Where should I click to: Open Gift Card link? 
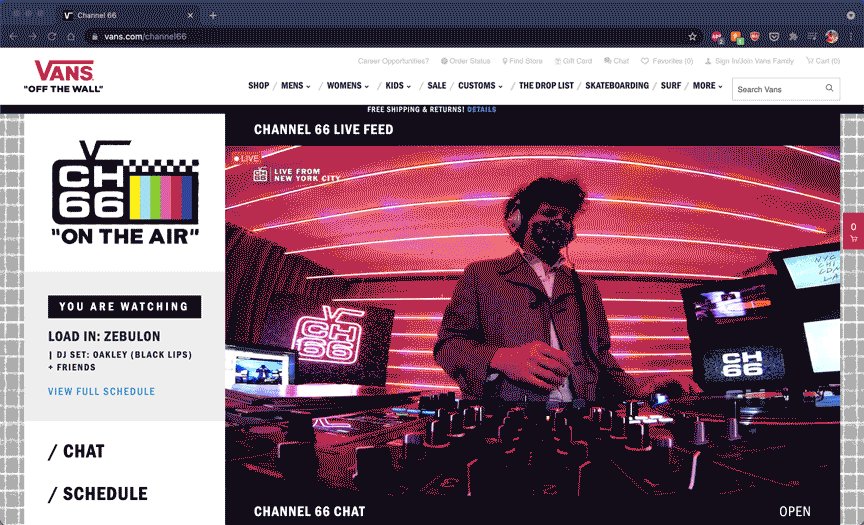pyautogui.click(x=573, y=61)
